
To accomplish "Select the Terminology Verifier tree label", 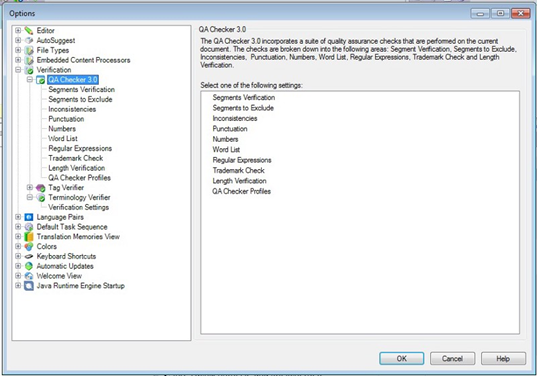I will click(x=79, y=198).
